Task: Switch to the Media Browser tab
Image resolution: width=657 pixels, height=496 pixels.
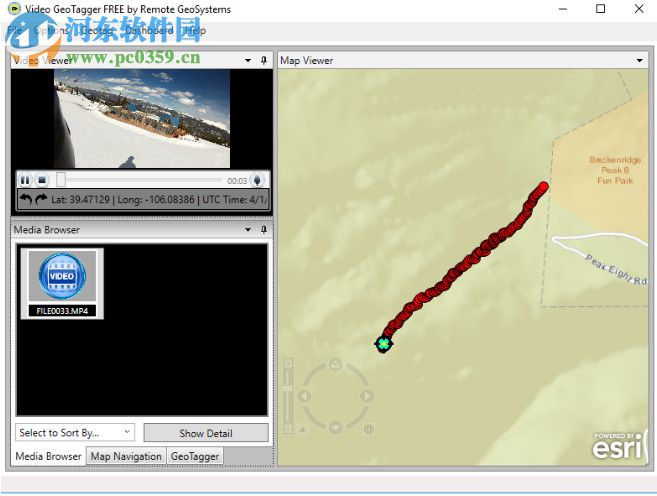Action: [48, 456]
